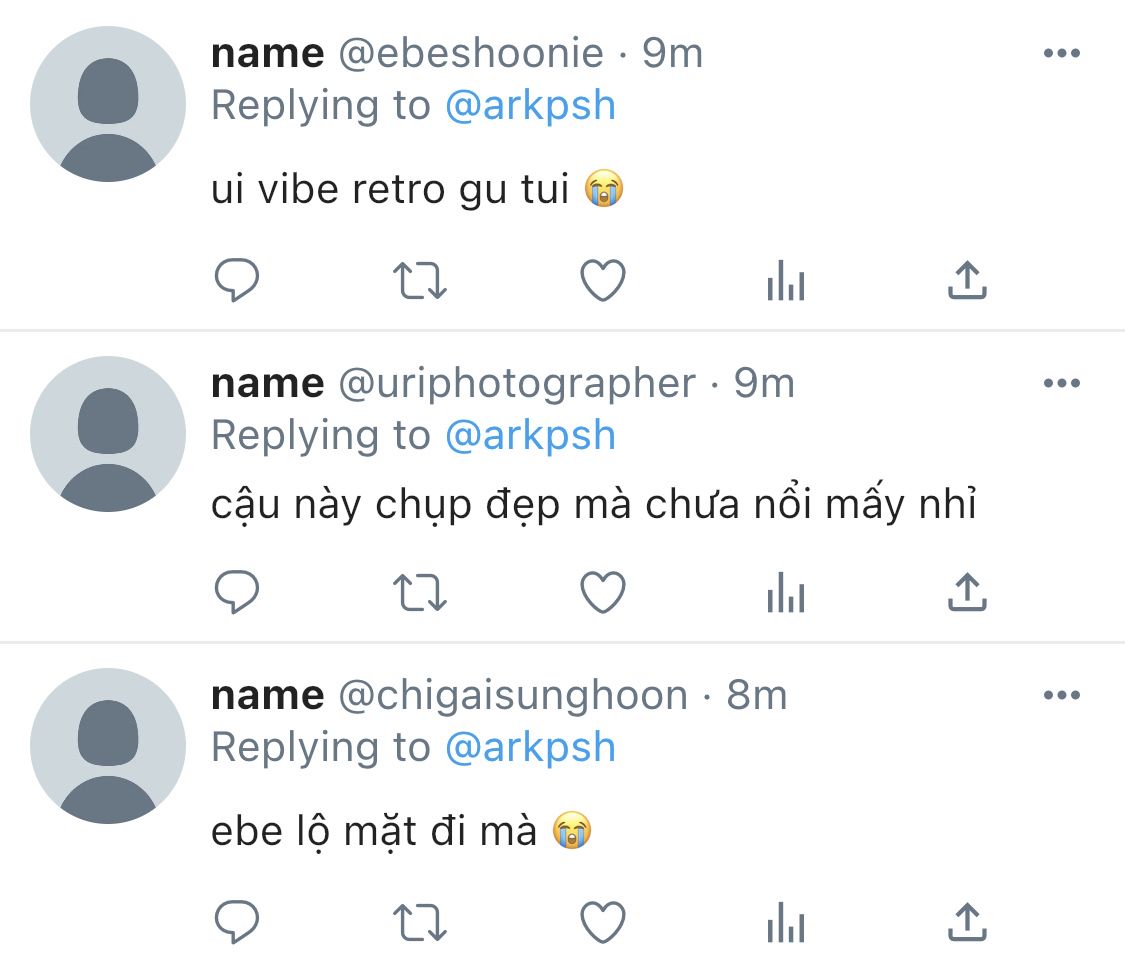This screenshot has width=1125, height=963.
Task: Open @arkpsh mention in @chigaisunghoon's reply
Action: click(530, 748)
